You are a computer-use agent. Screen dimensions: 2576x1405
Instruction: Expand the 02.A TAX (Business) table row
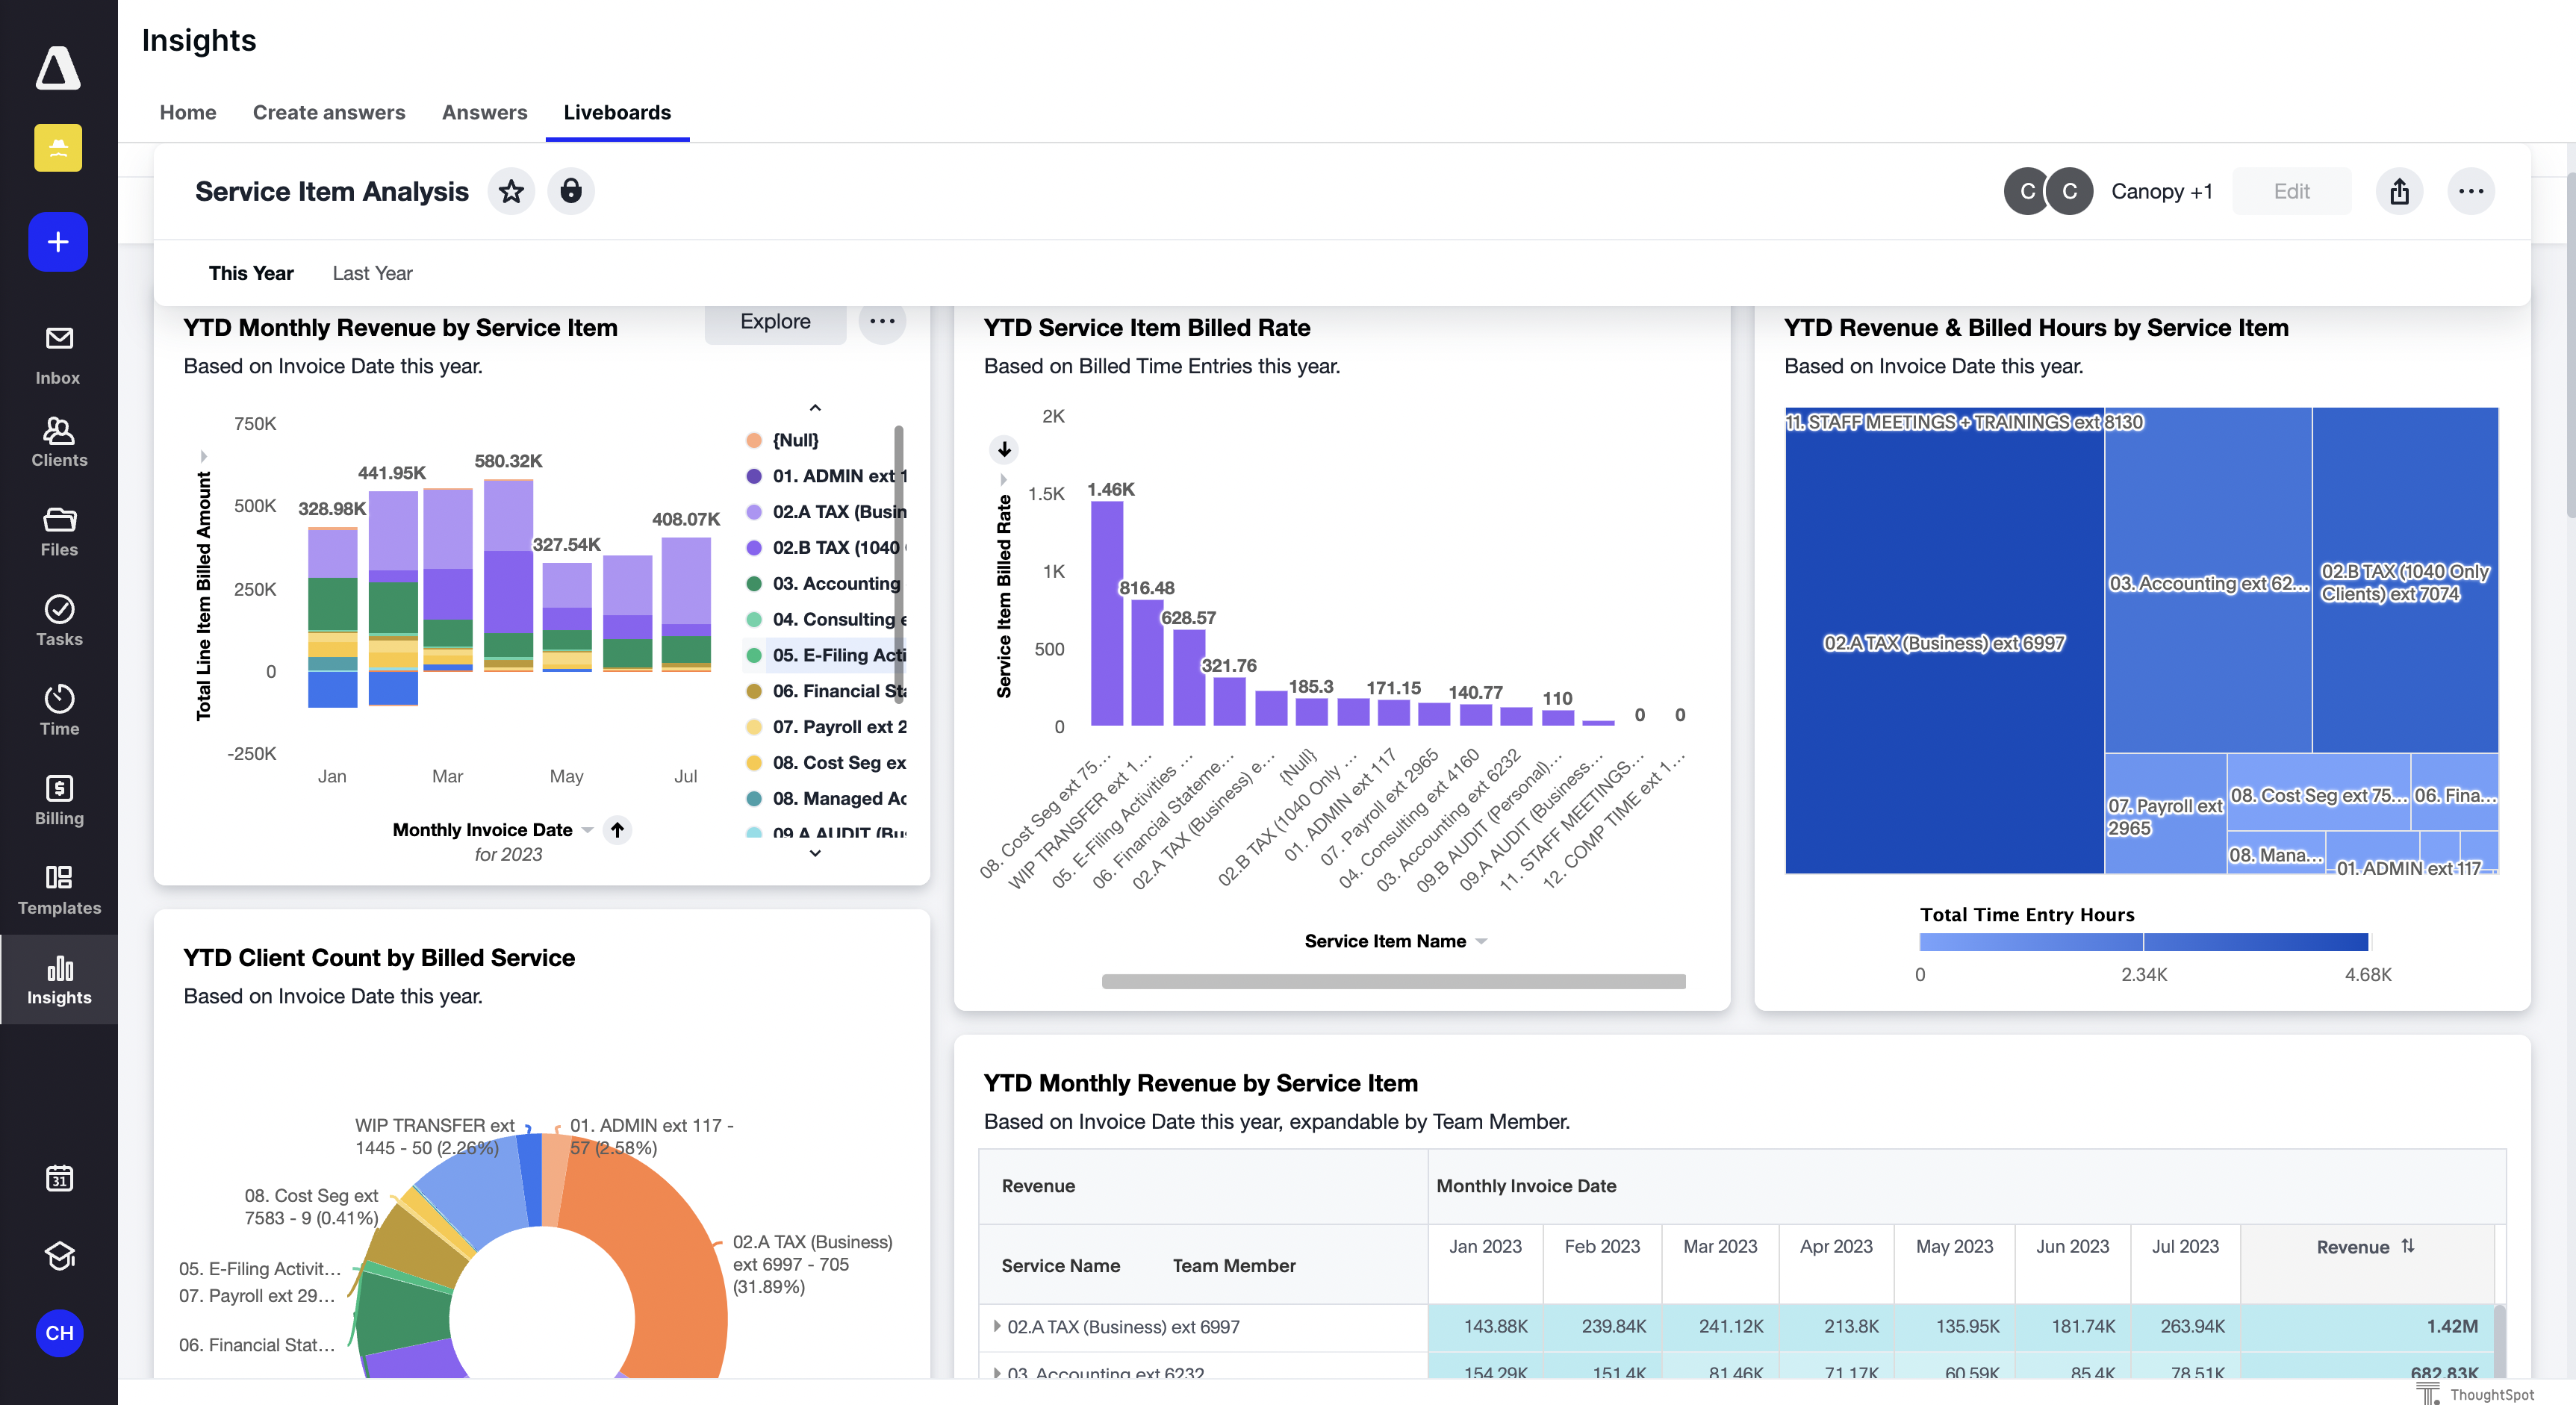click(x=996, y=1326)
